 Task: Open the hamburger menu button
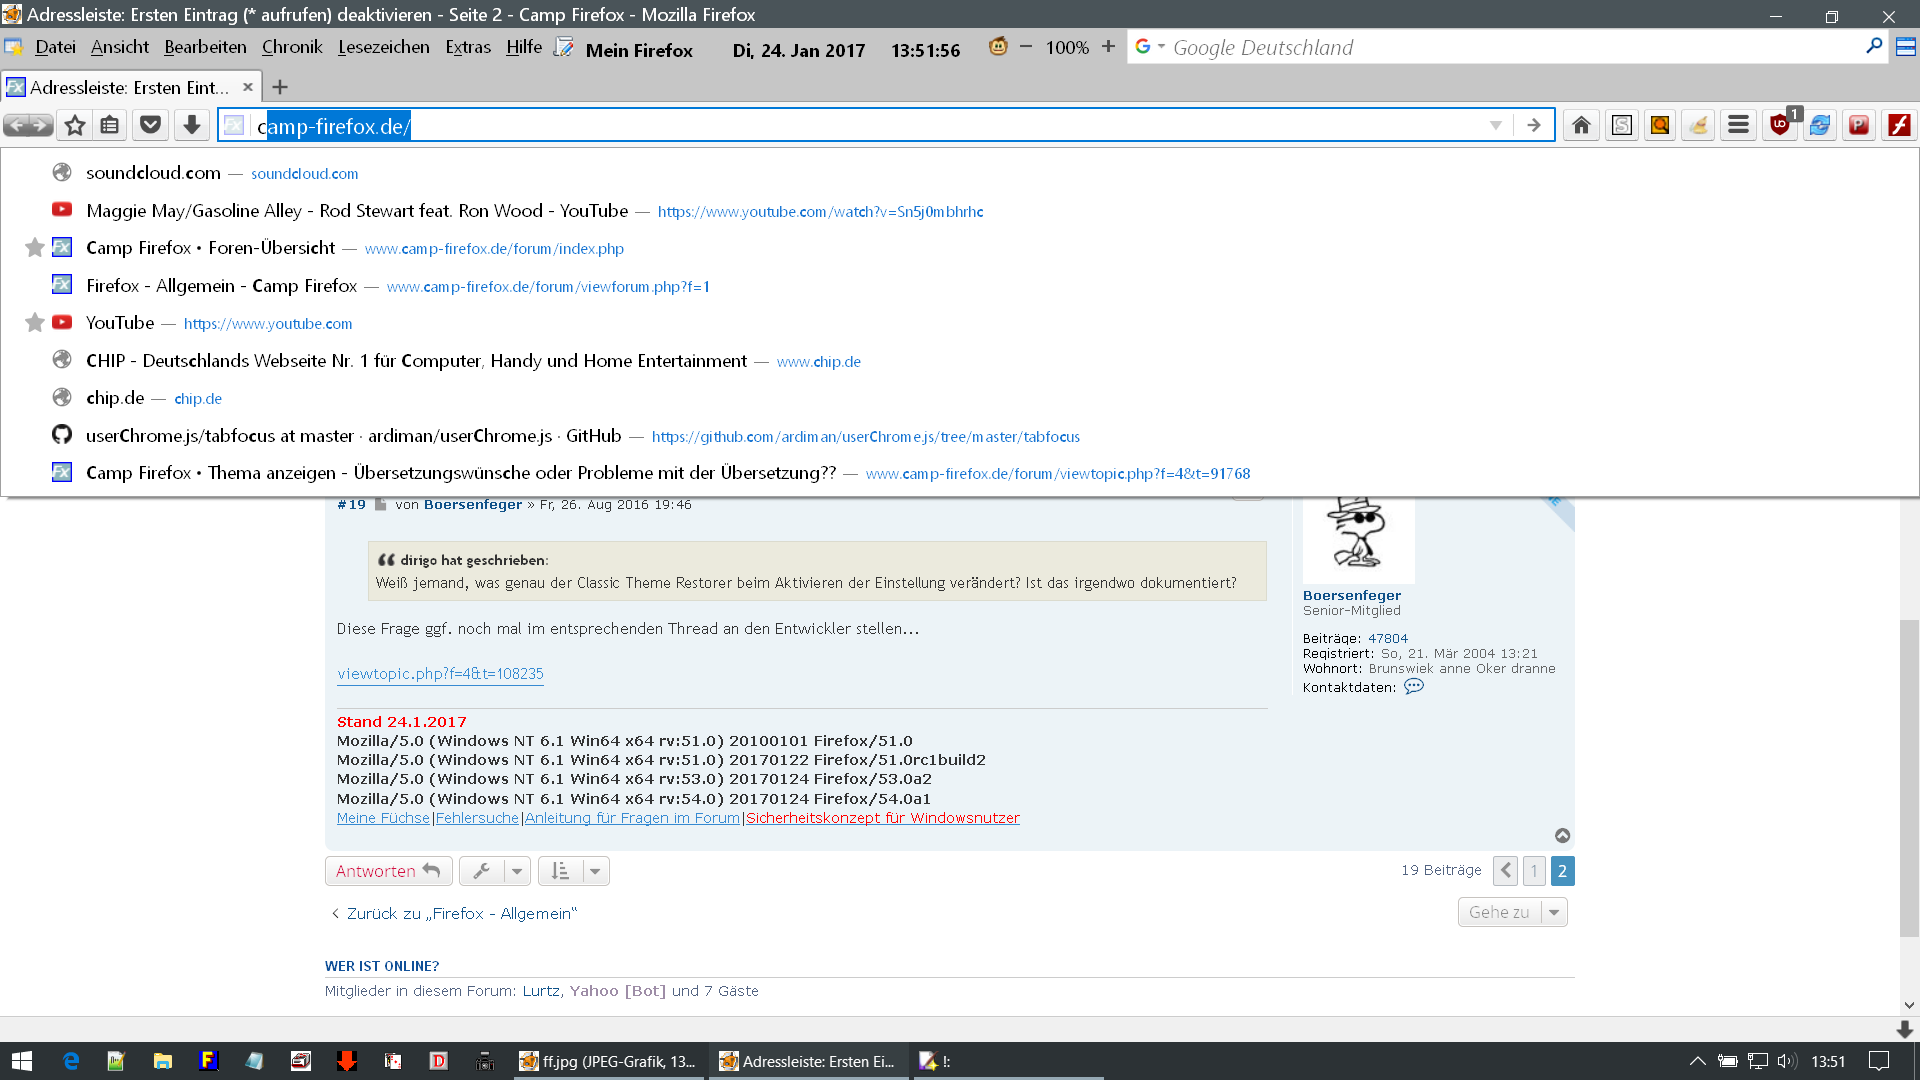[x=1738, y=125]
